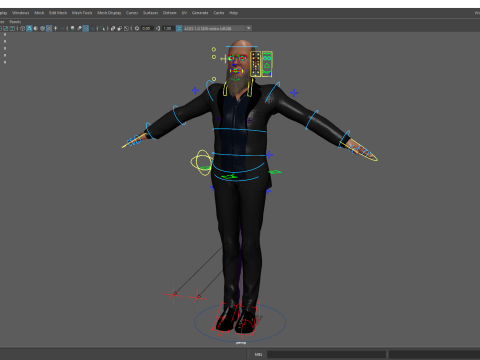480x360 pixels.
Task: Select the yellow facial picker panel control
Action: tap(256, 64)
